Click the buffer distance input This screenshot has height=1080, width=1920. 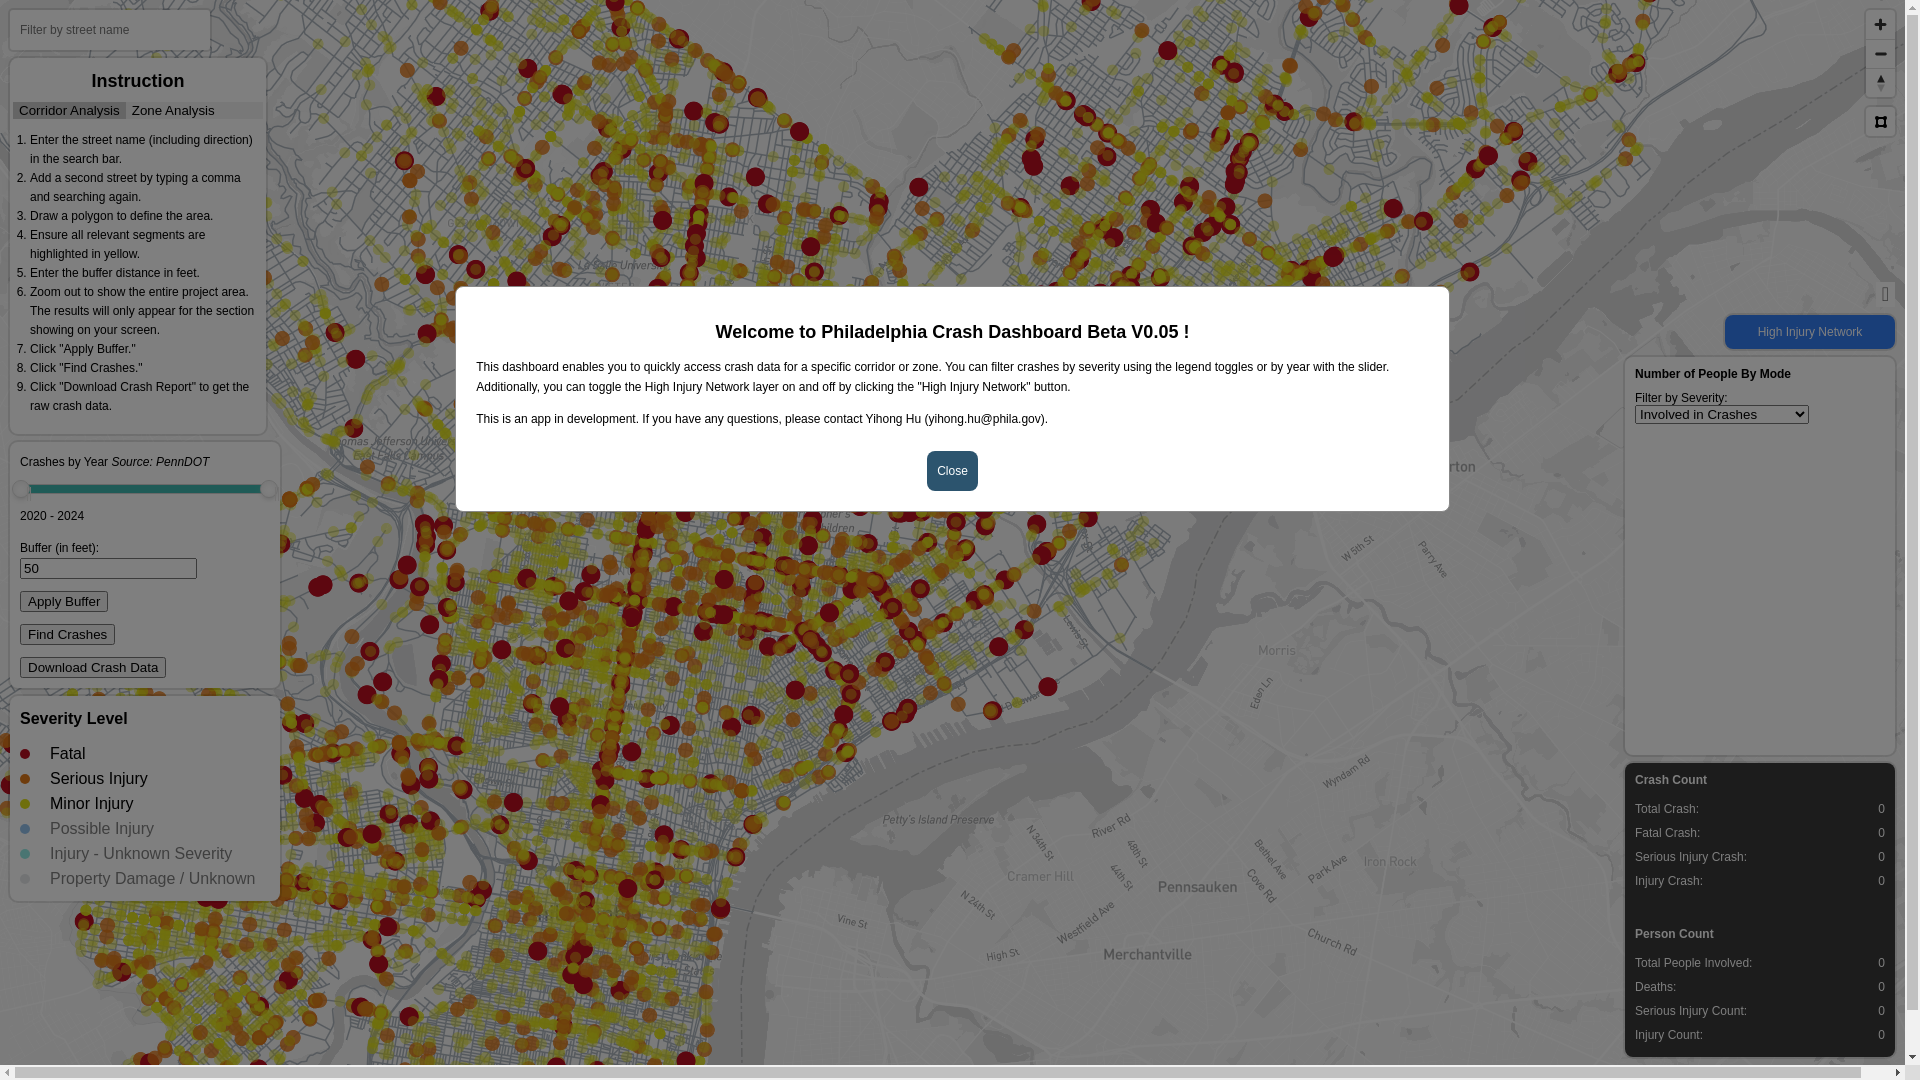108,568
